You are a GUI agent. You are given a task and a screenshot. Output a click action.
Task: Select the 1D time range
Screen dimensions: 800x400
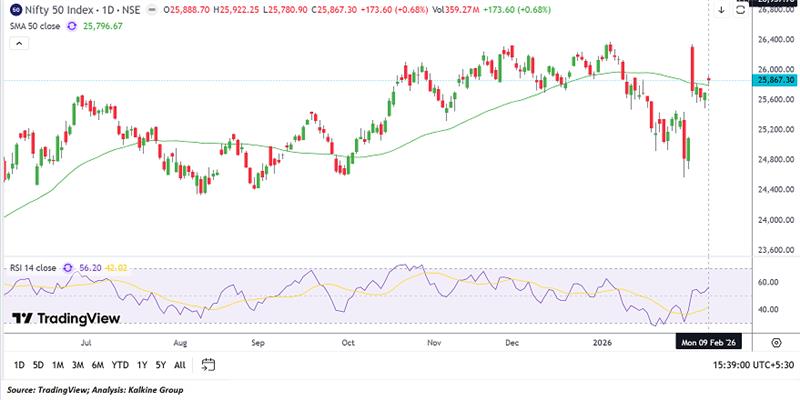pos(19,366)
